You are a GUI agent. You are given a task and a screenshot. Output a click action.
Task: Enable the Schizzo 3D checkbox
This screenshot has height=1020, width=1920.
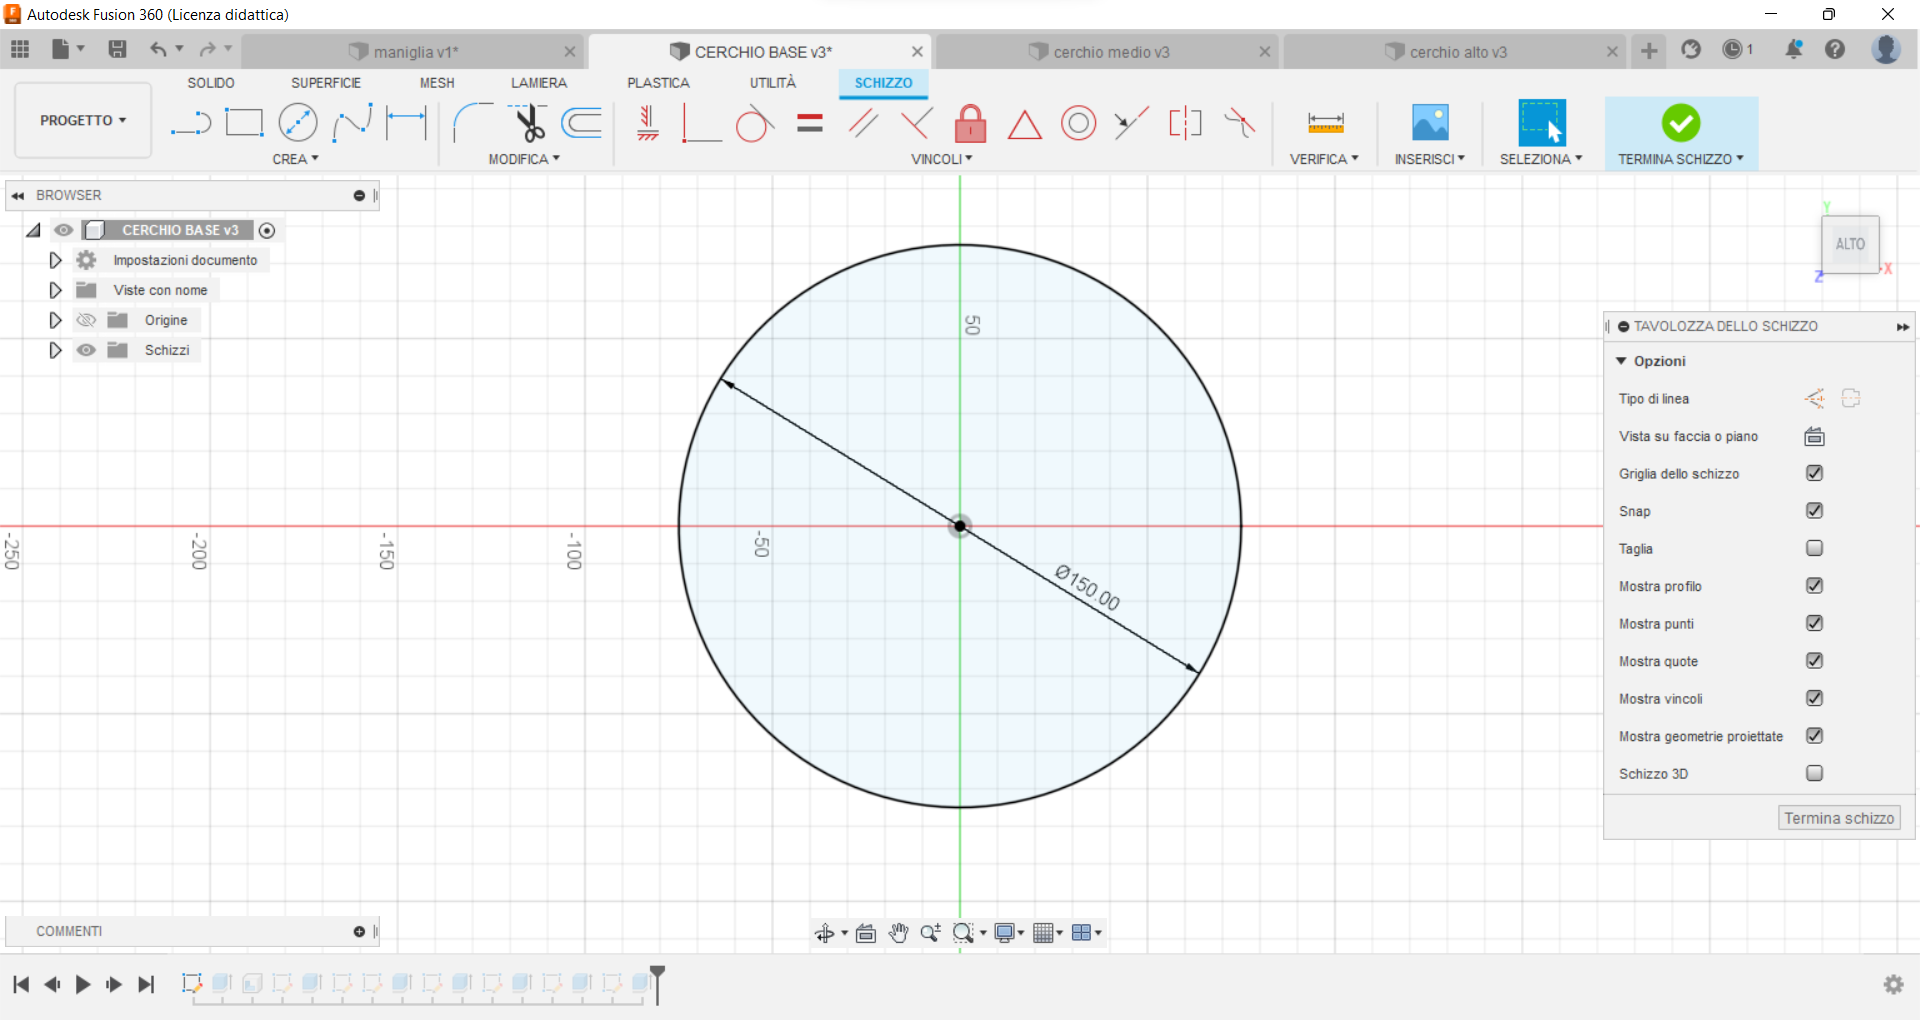[x=1815, y=773]
